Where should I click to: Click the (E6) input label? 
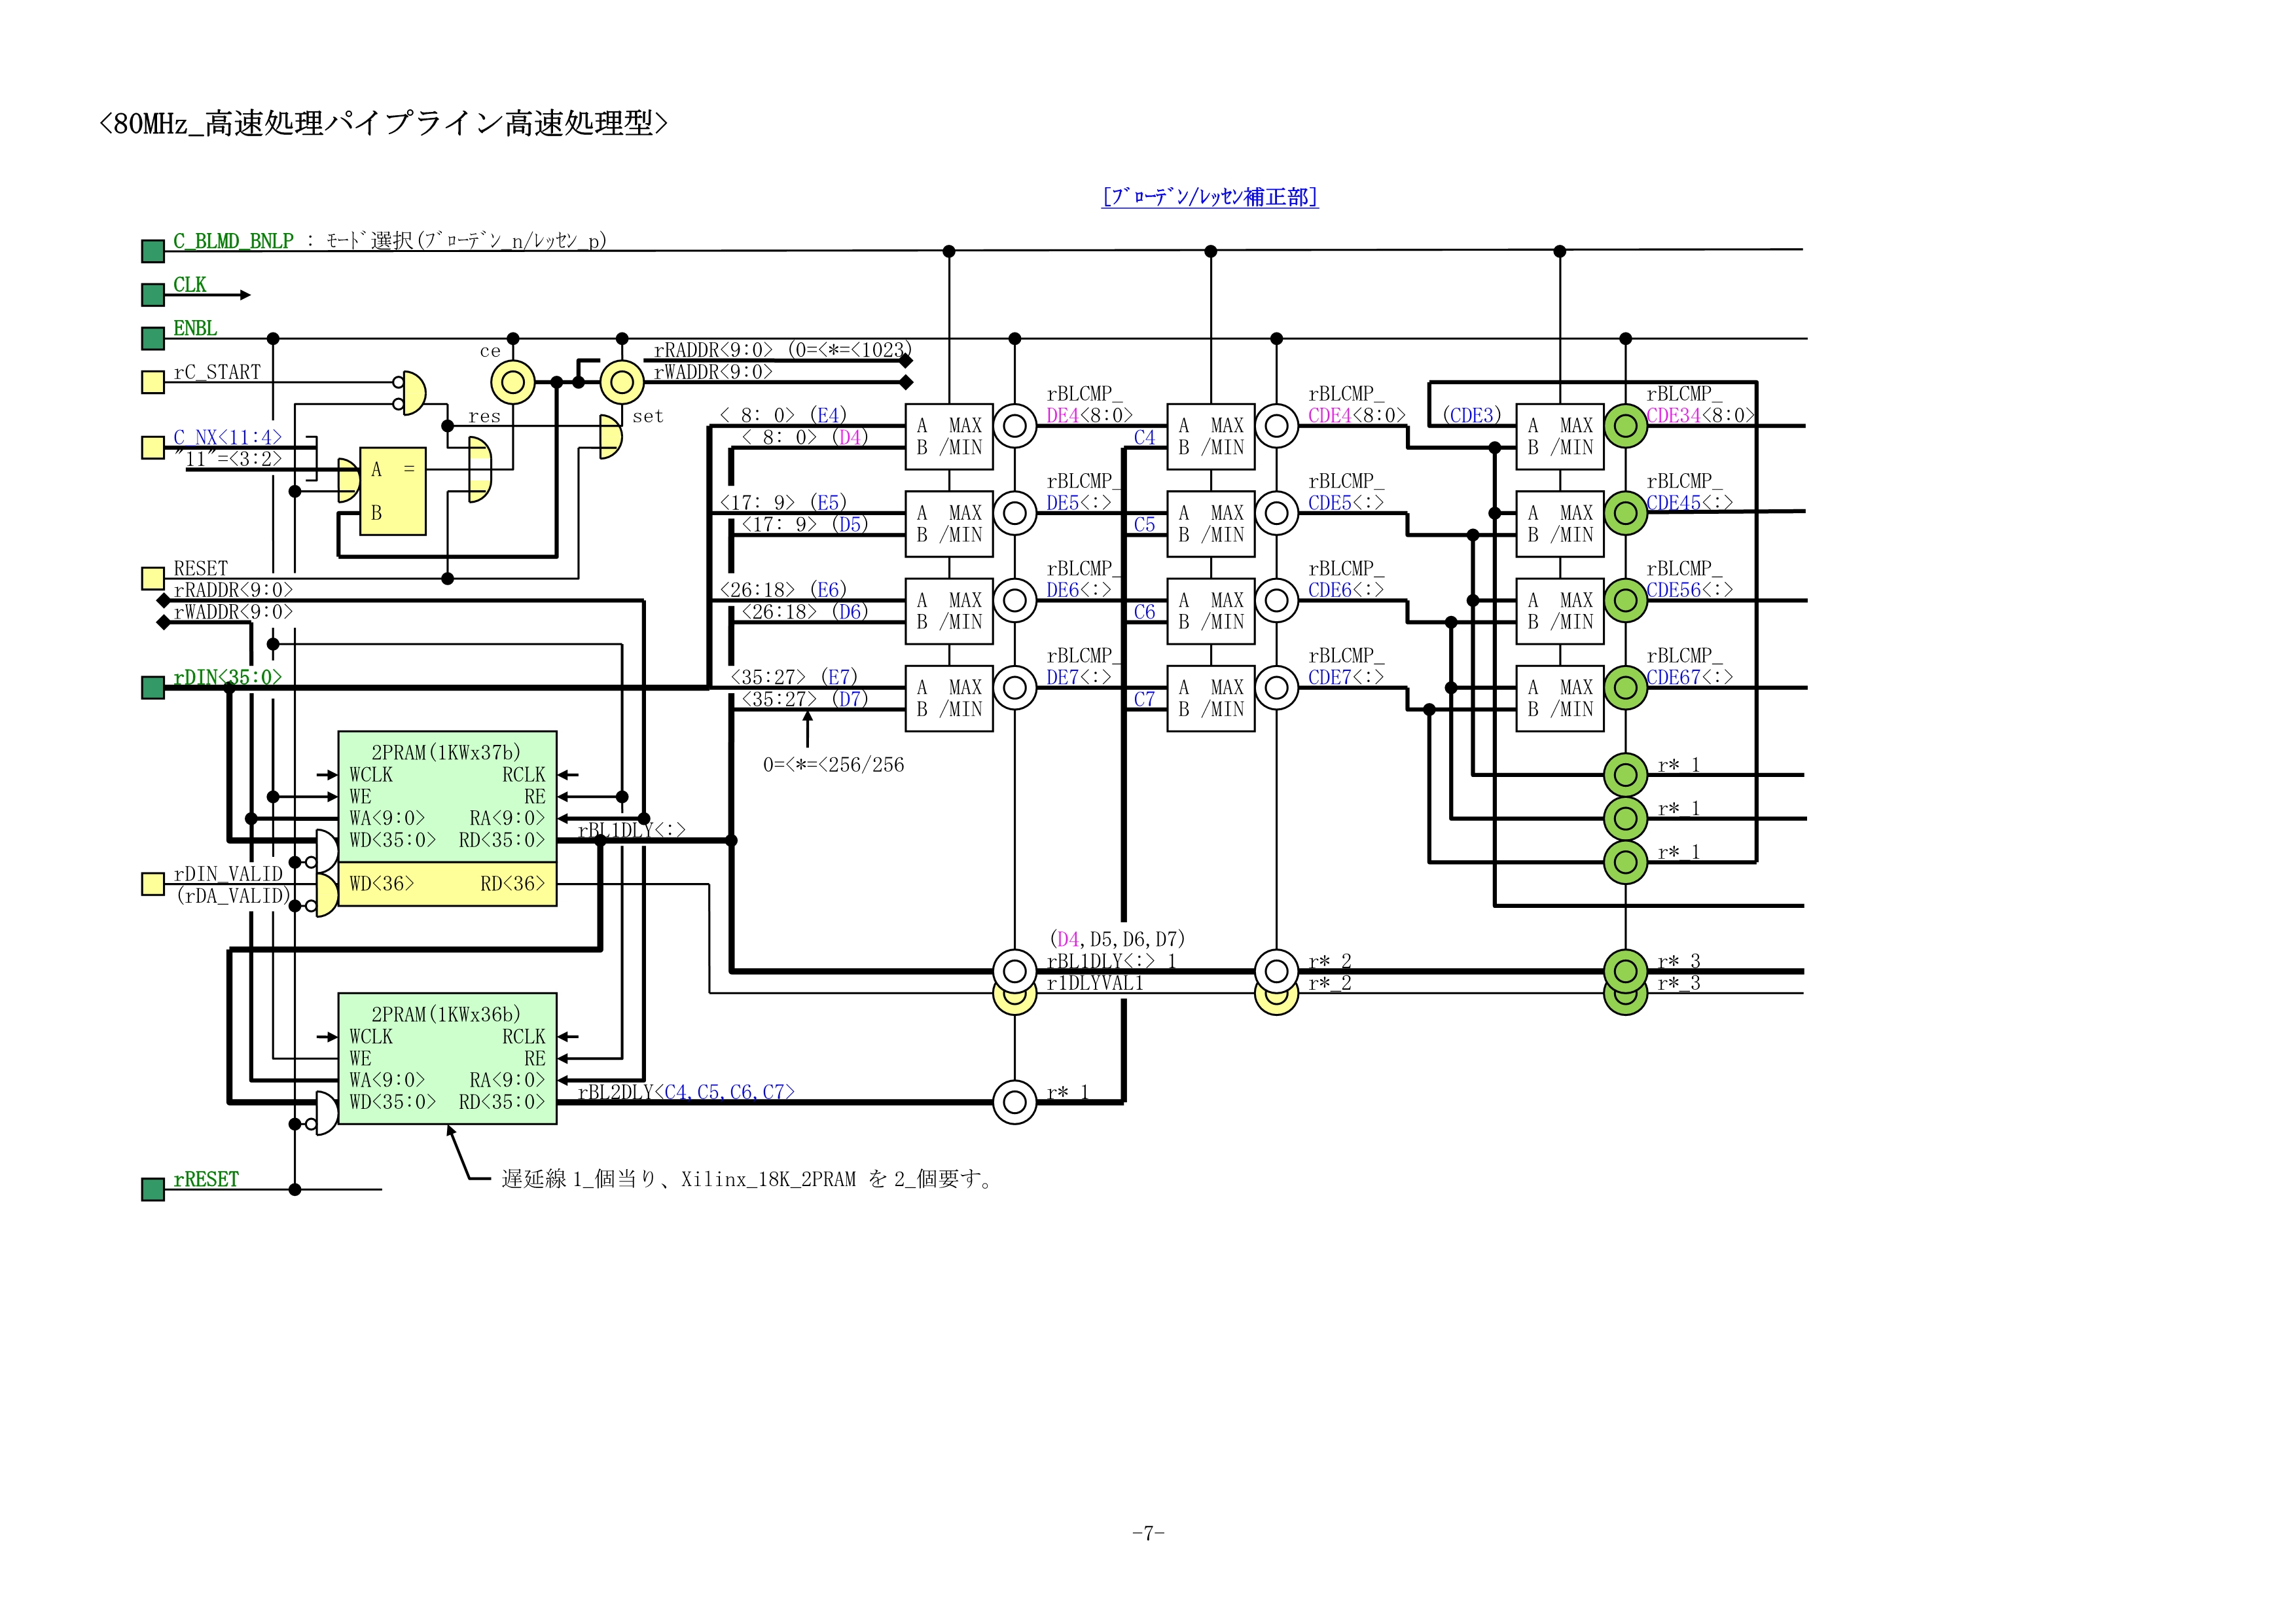(829, 590)
